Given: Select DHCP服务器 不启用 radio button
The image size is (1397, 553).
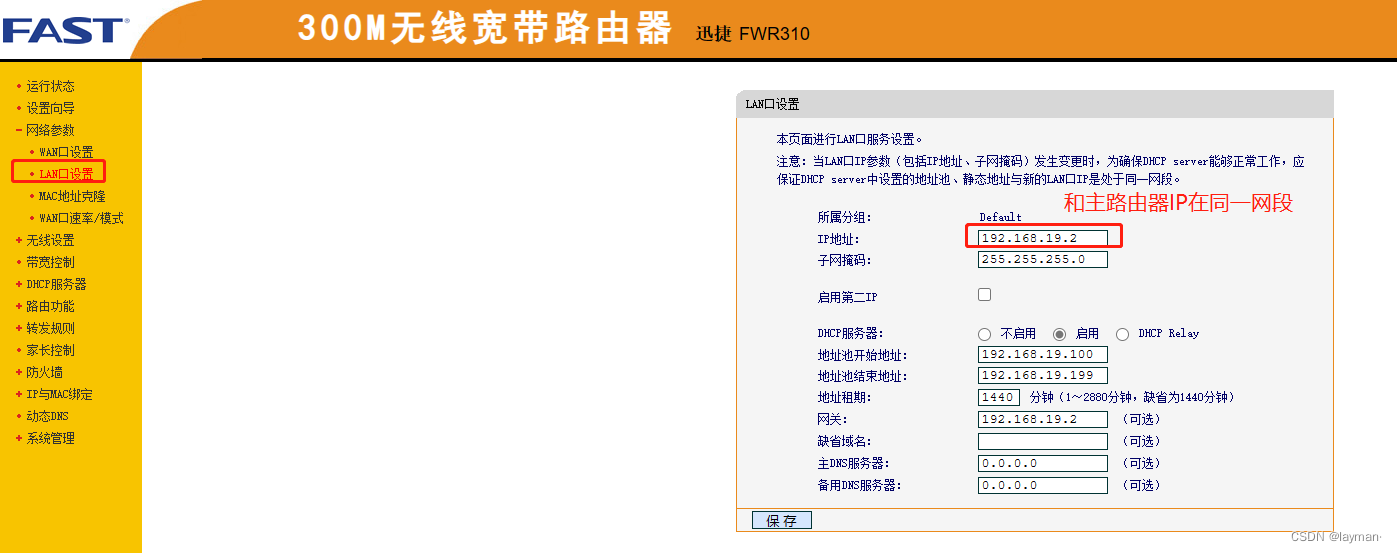Looking at the screenshot, I should click(x=984, y=334).
